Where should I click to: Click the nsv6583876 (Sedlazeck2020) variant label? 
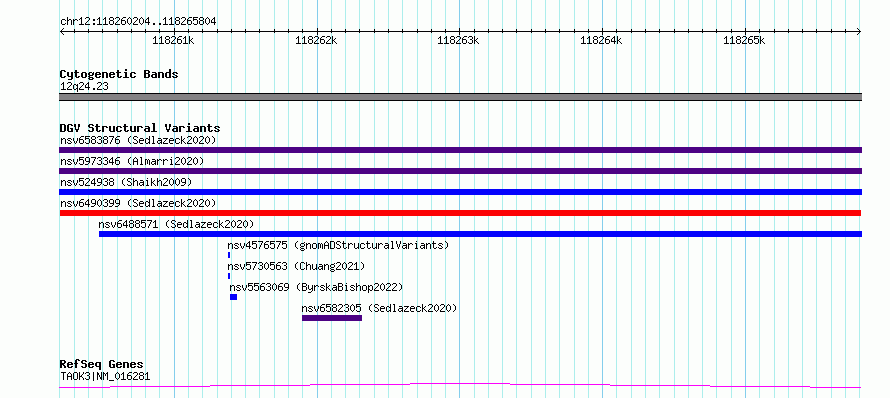[138, 140]
